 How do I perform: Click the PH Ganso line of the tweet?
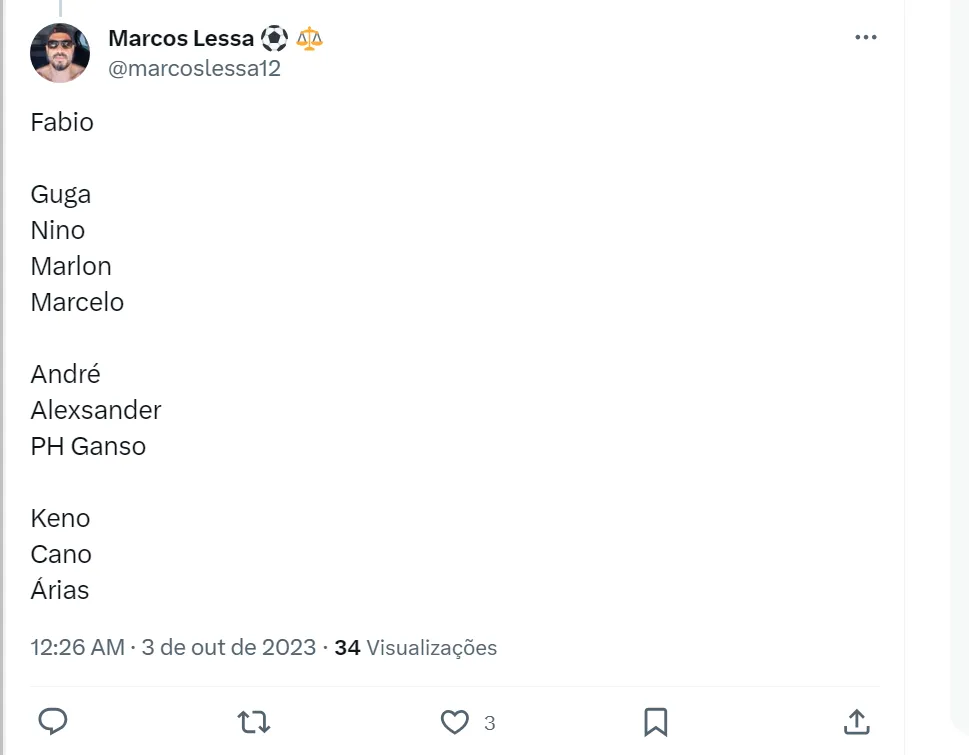pyautogui.click(x=88, y=446)
